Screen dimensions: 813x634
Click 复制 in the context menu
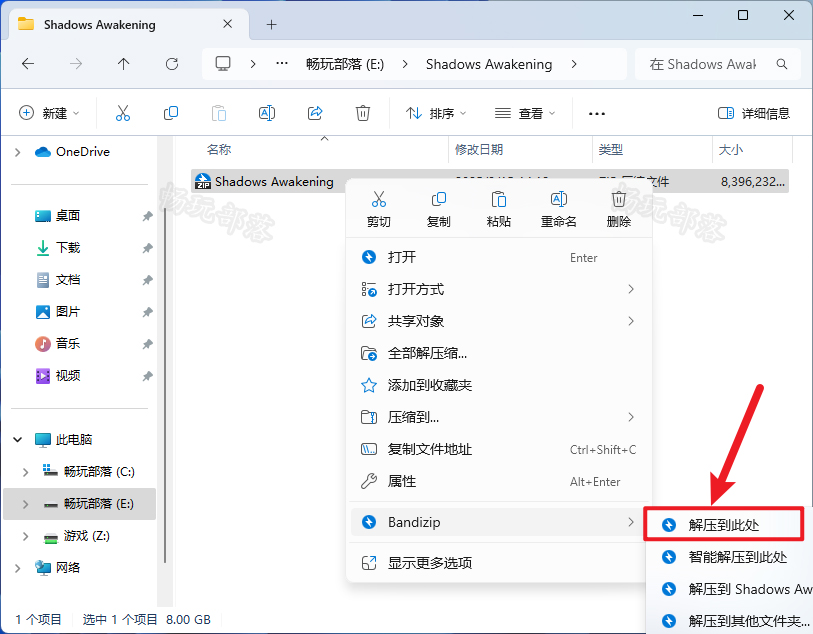[439, 209]
